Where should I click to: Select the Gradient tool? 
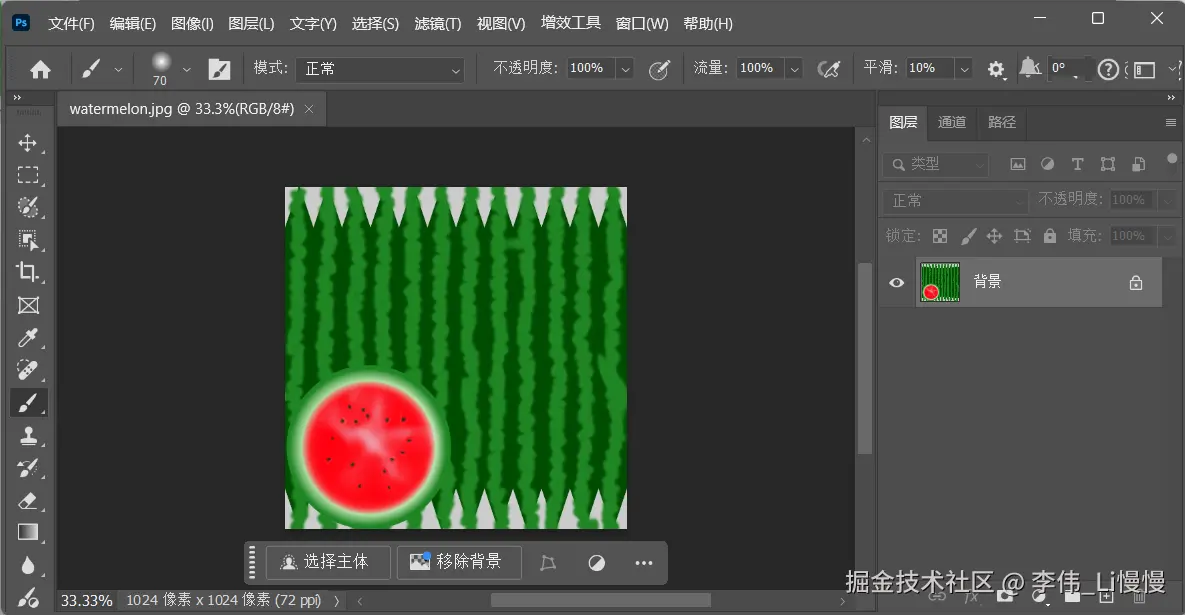tap(28, 532)
